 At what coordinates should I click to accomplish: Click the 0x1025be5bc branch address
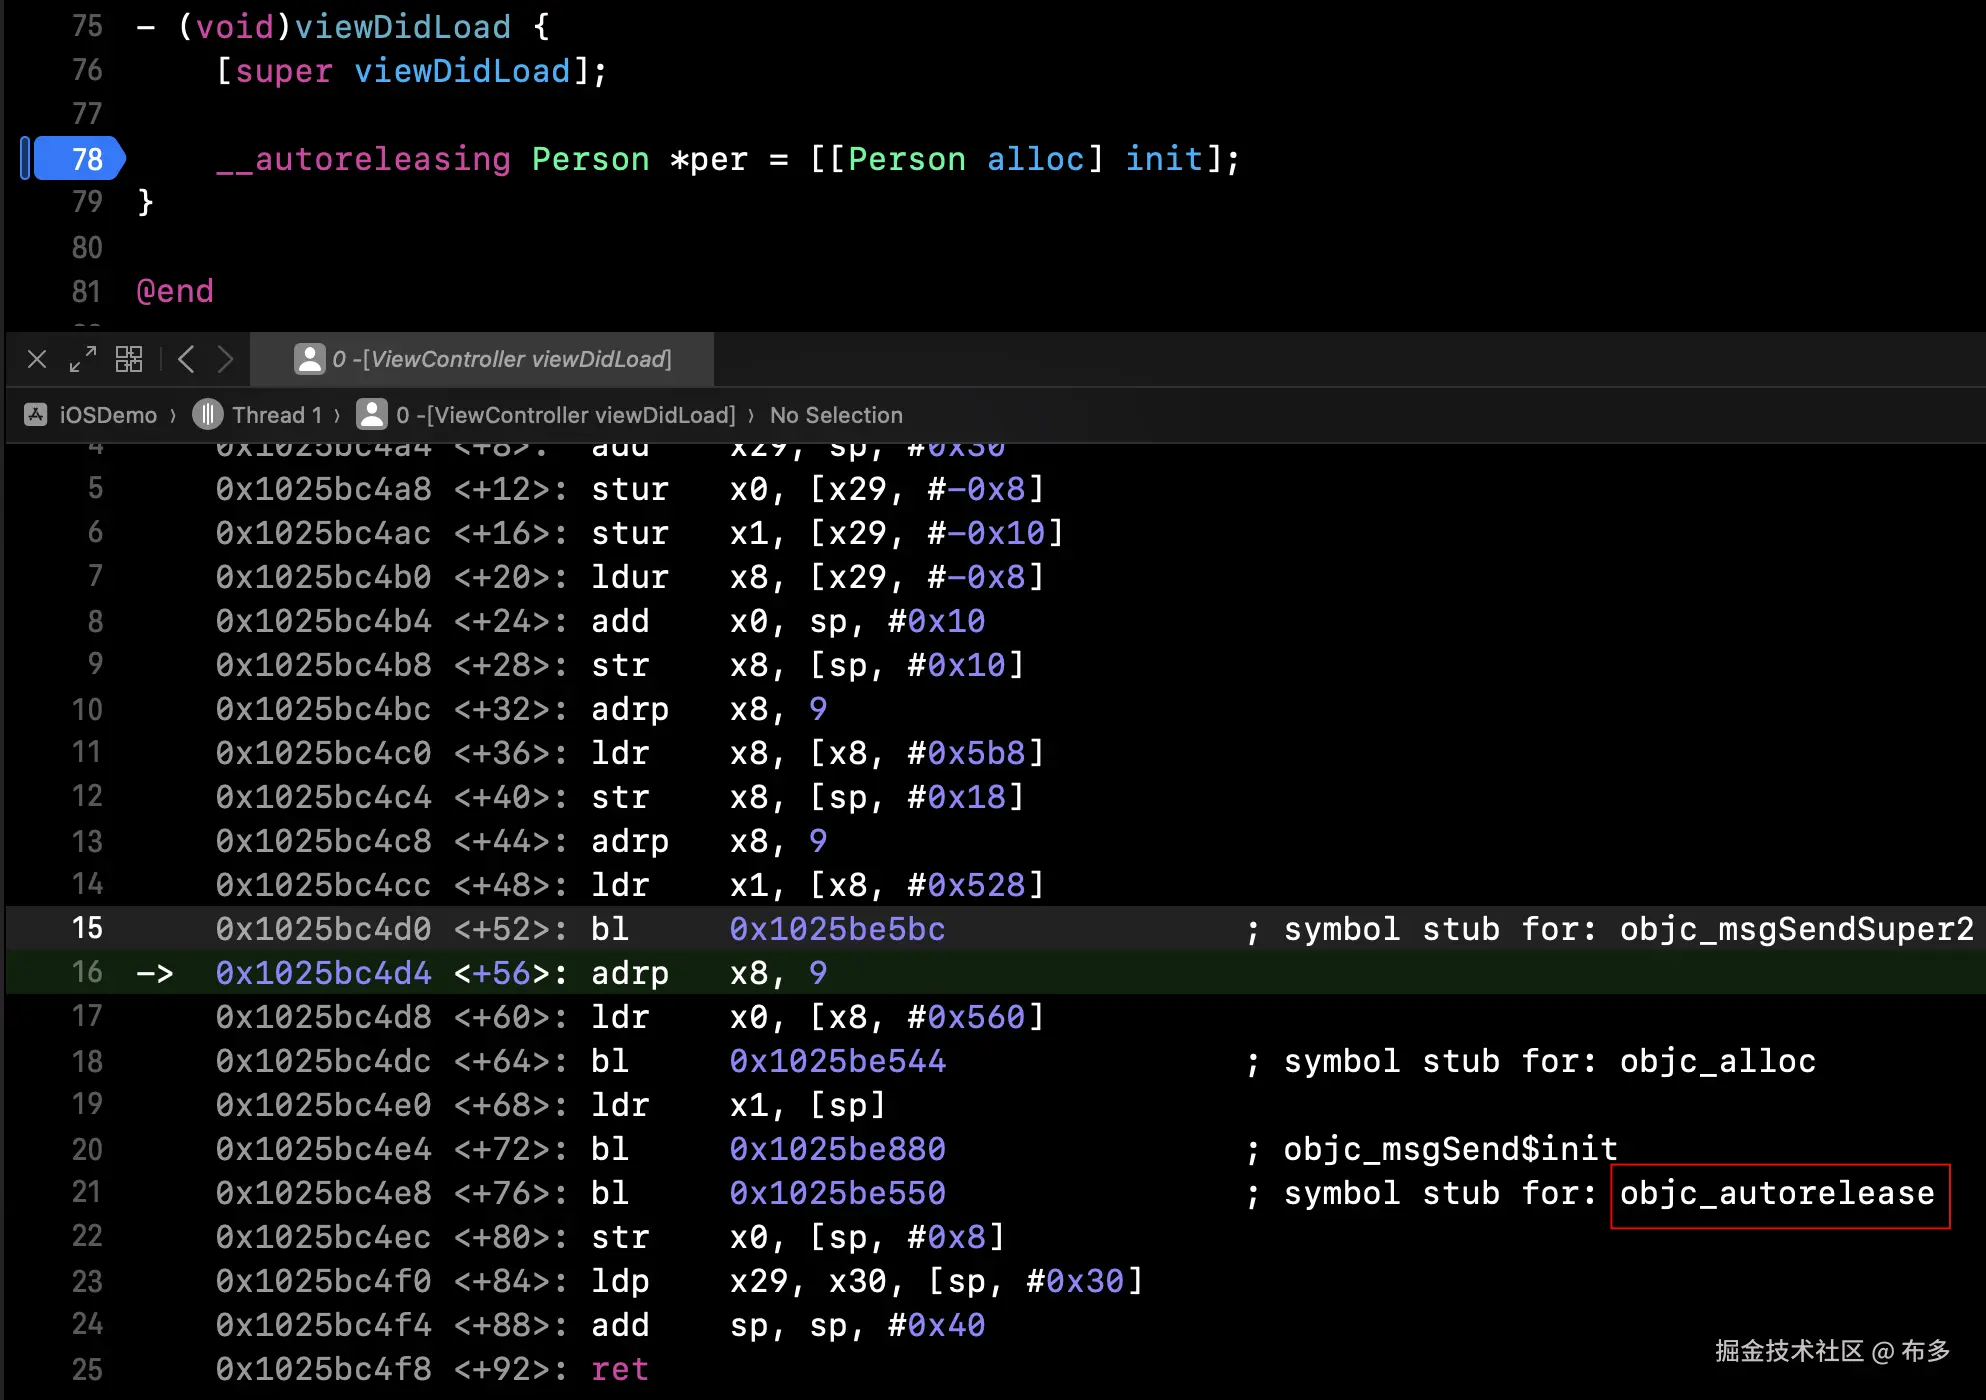837,929
